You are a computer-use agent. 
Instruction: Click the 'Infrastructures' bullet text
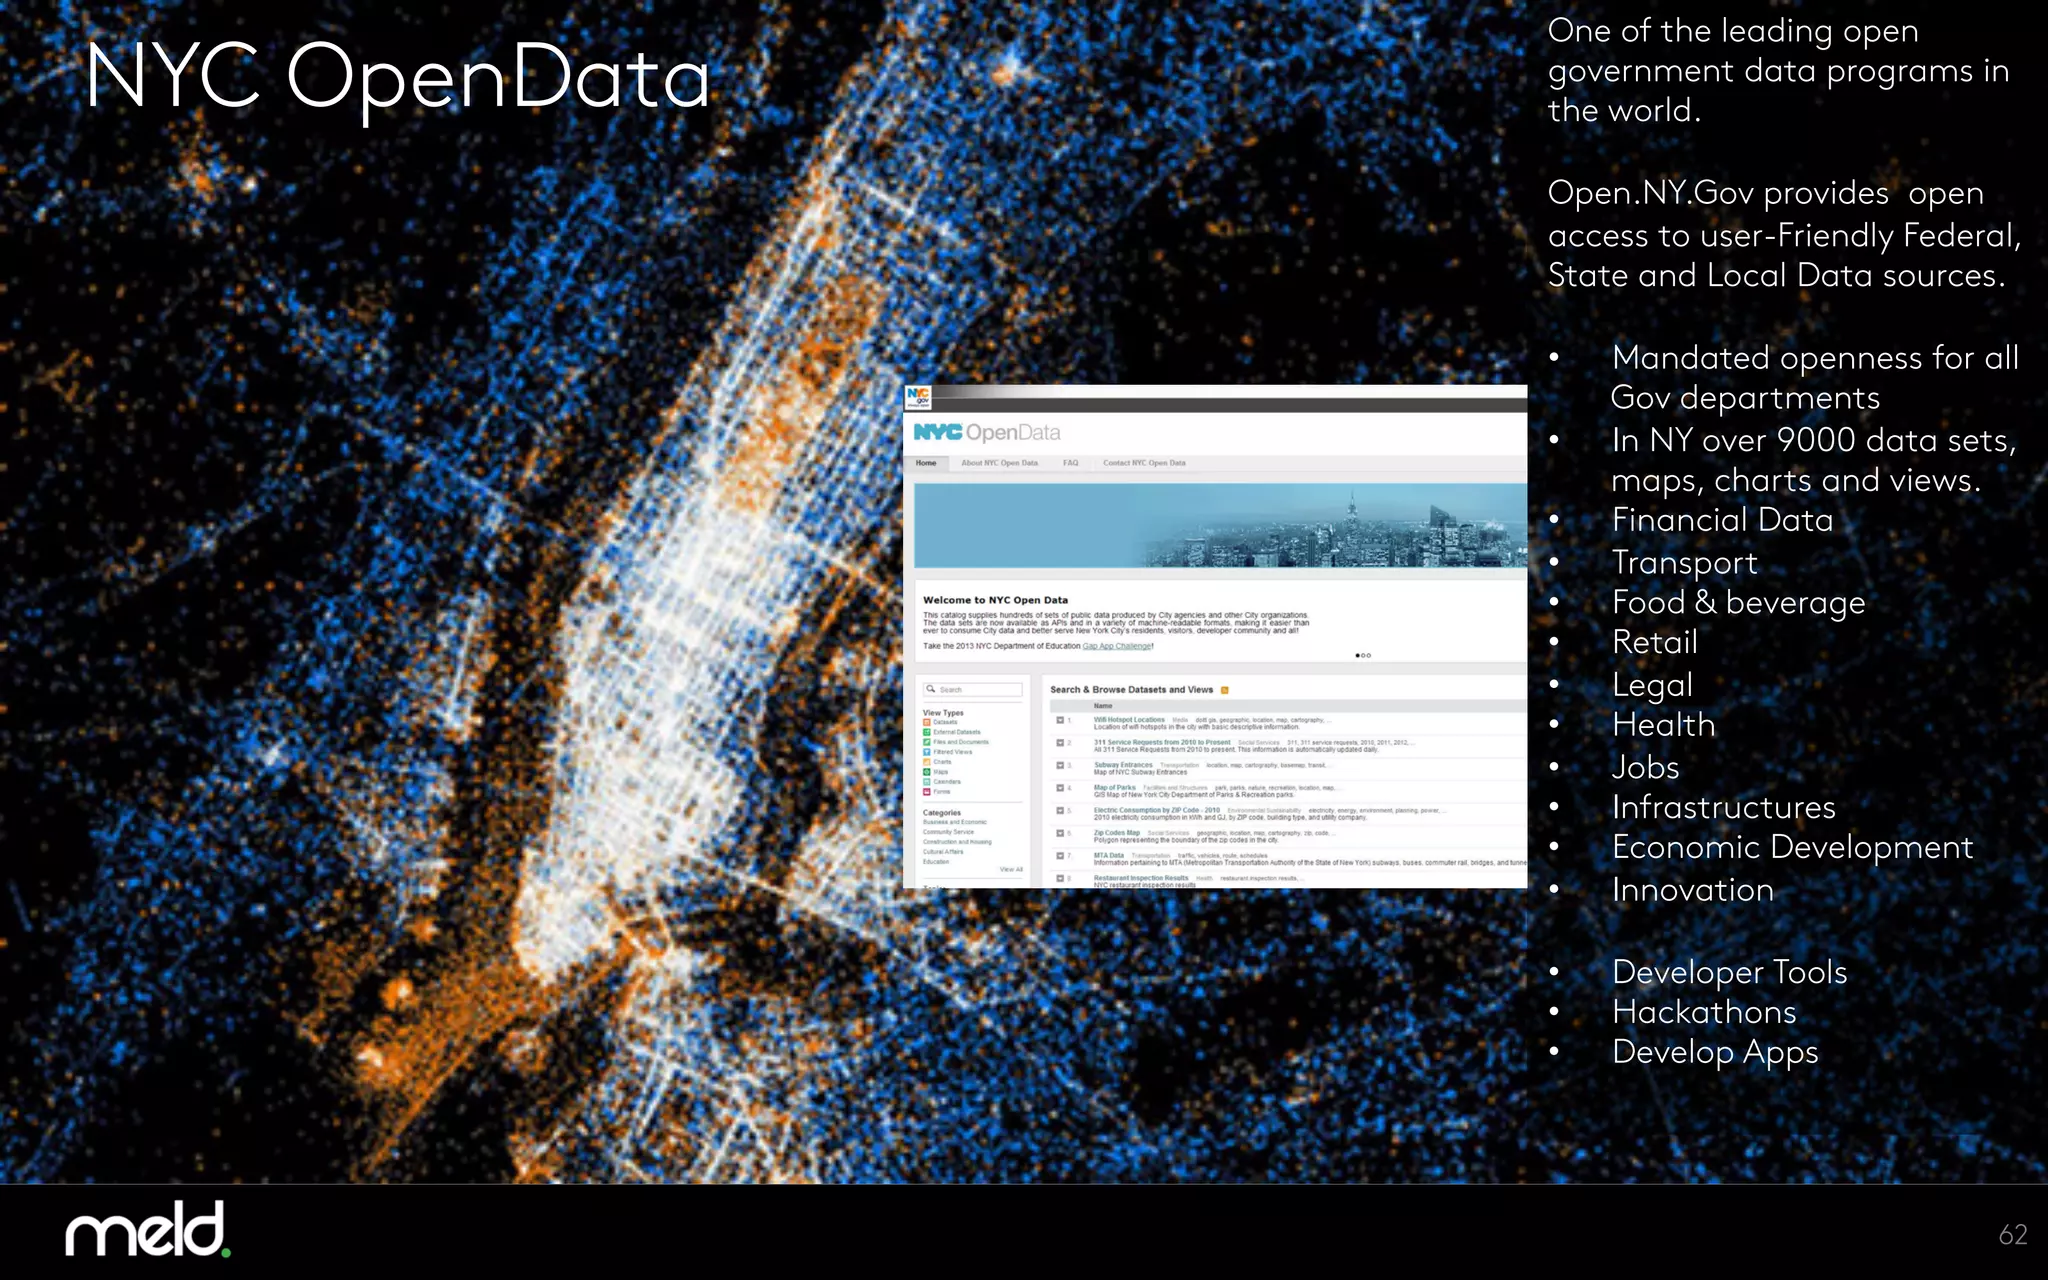pyautogui.click(x=1723, y=807)
